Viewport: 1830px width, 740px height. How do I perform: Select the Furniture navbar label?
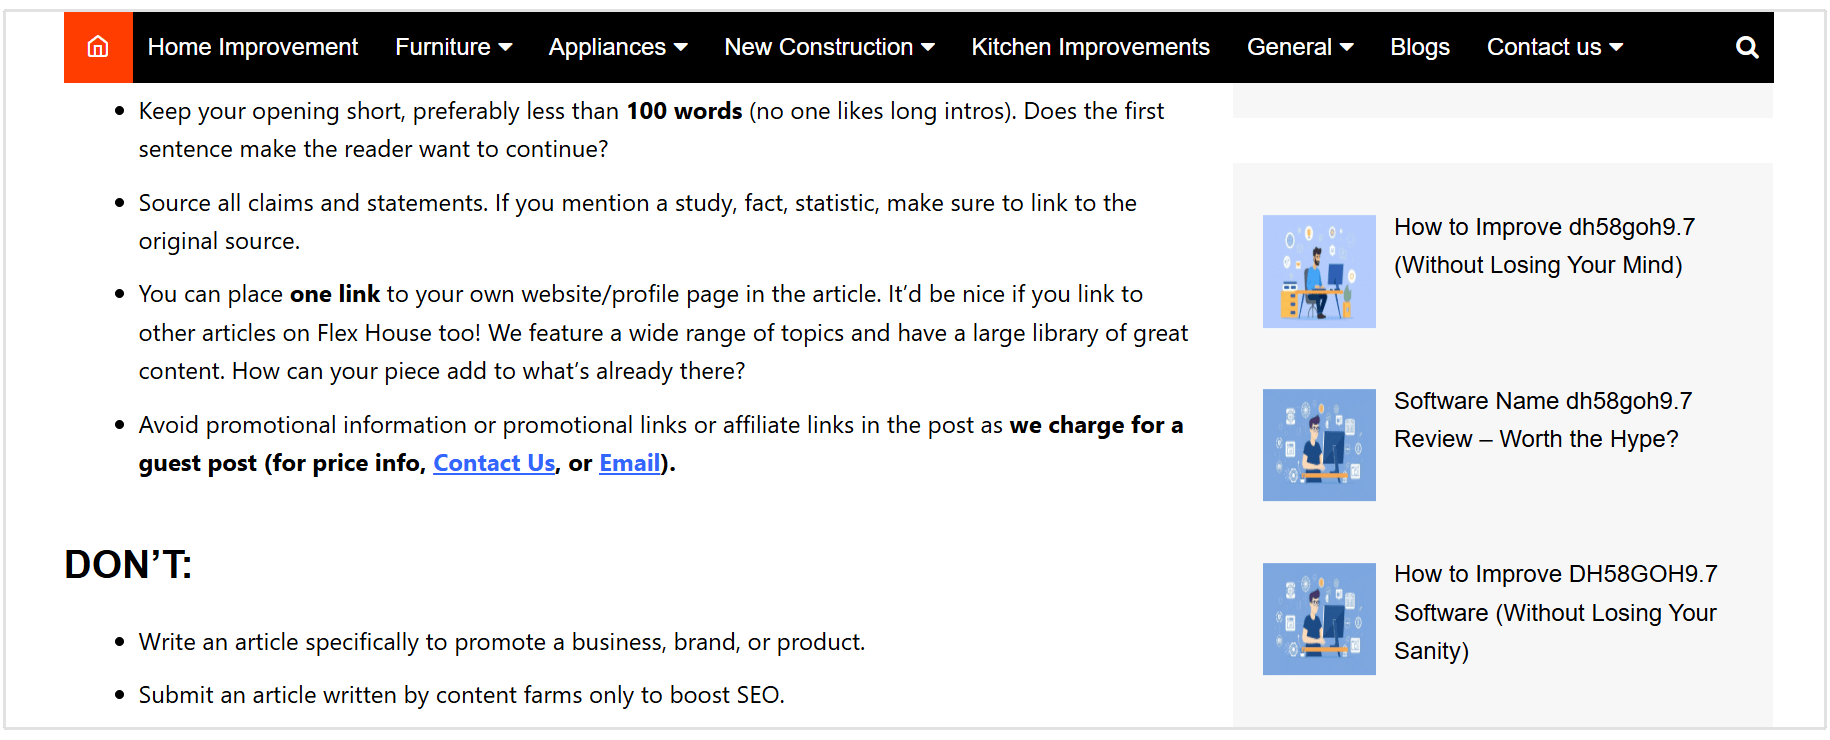coord(441,46)
